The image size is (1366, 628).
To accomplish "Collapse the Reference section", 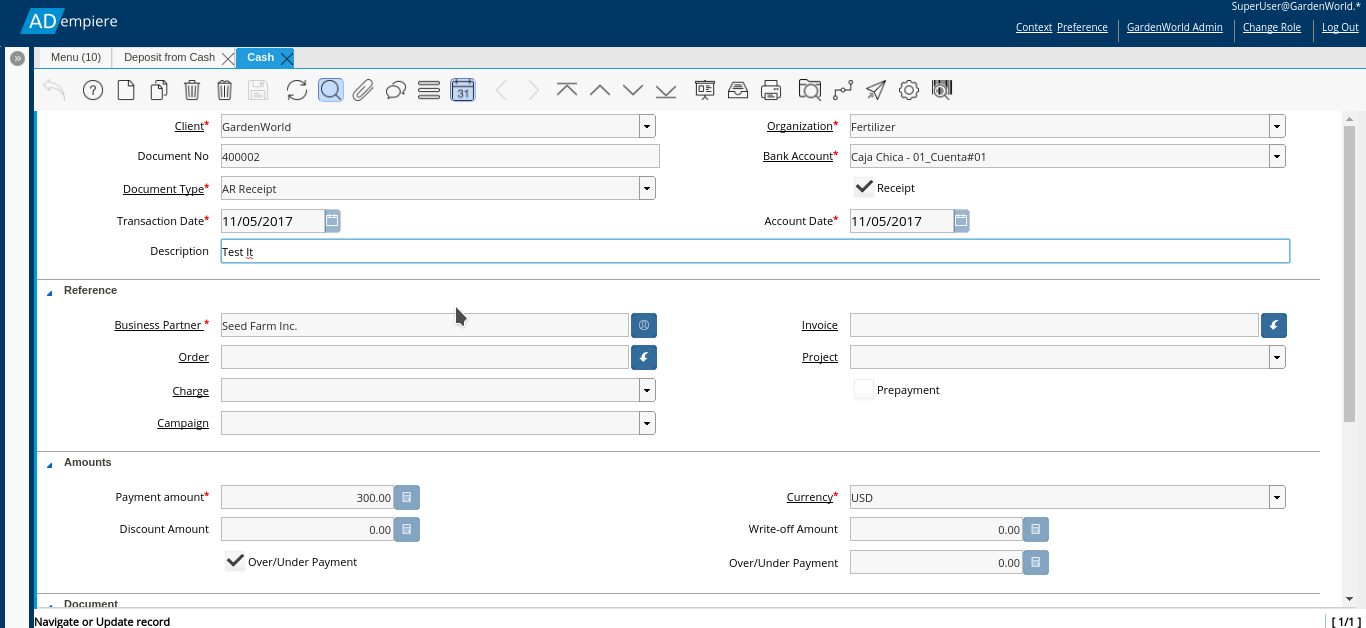I will tap(48, 290).
